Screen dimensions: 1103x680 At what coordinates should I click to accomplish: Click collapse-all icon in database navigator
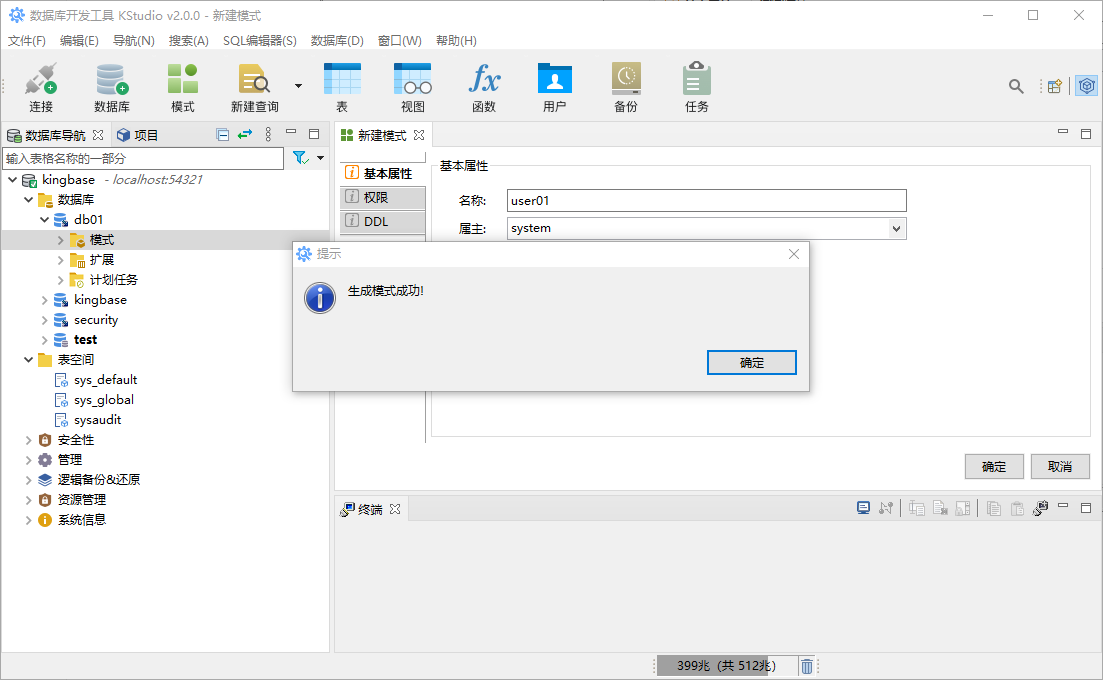pos(223,135)
